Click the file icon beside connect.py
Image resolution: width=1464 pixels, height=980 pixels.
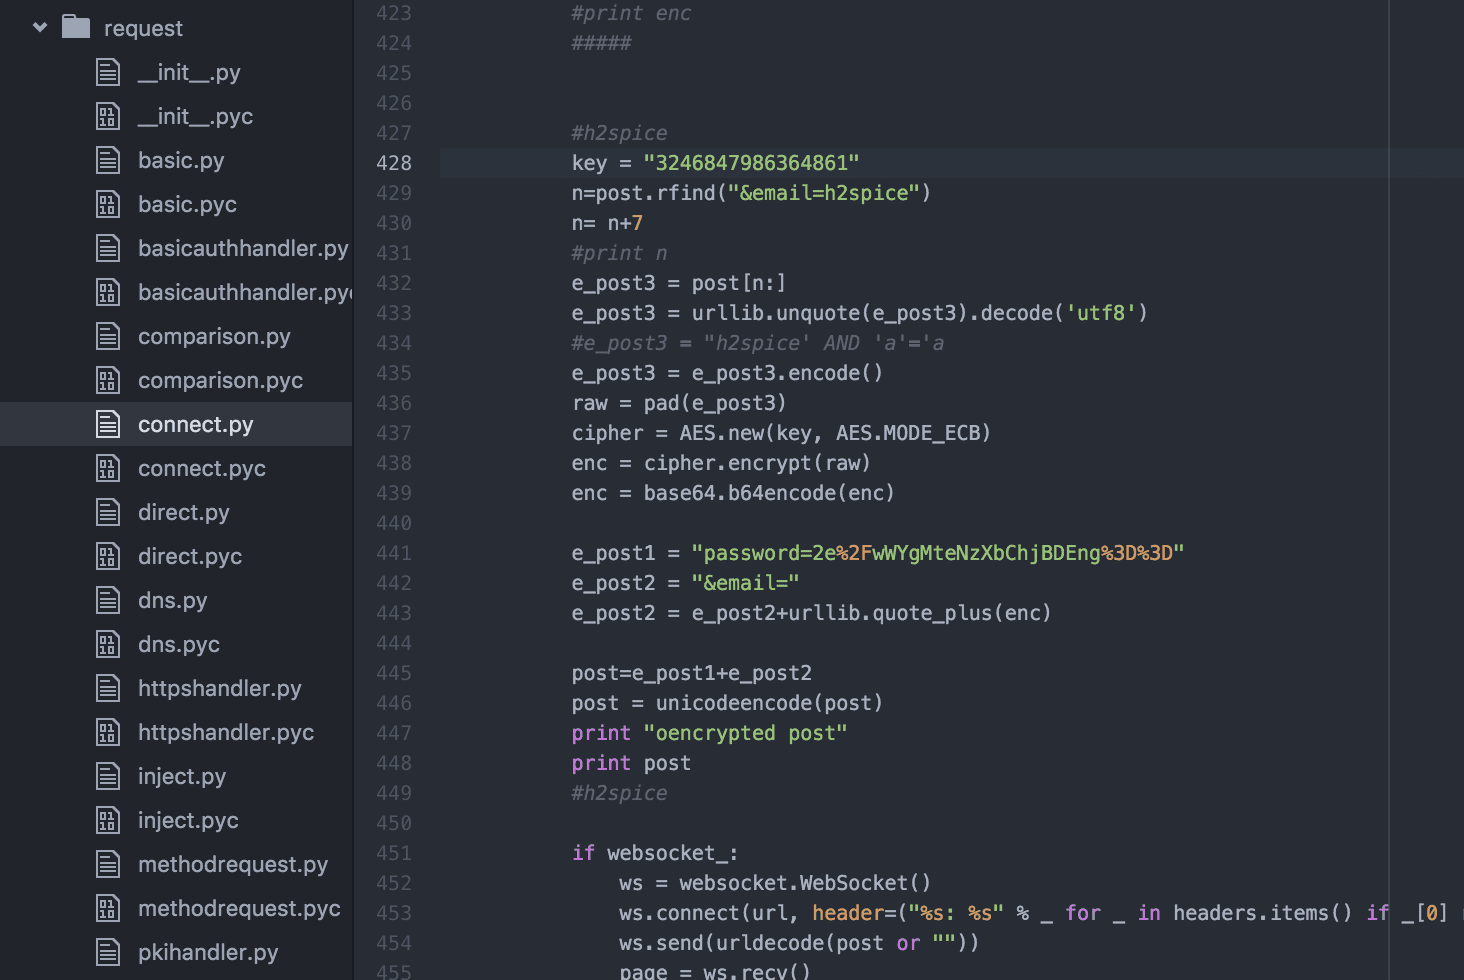tap(107, 423)
